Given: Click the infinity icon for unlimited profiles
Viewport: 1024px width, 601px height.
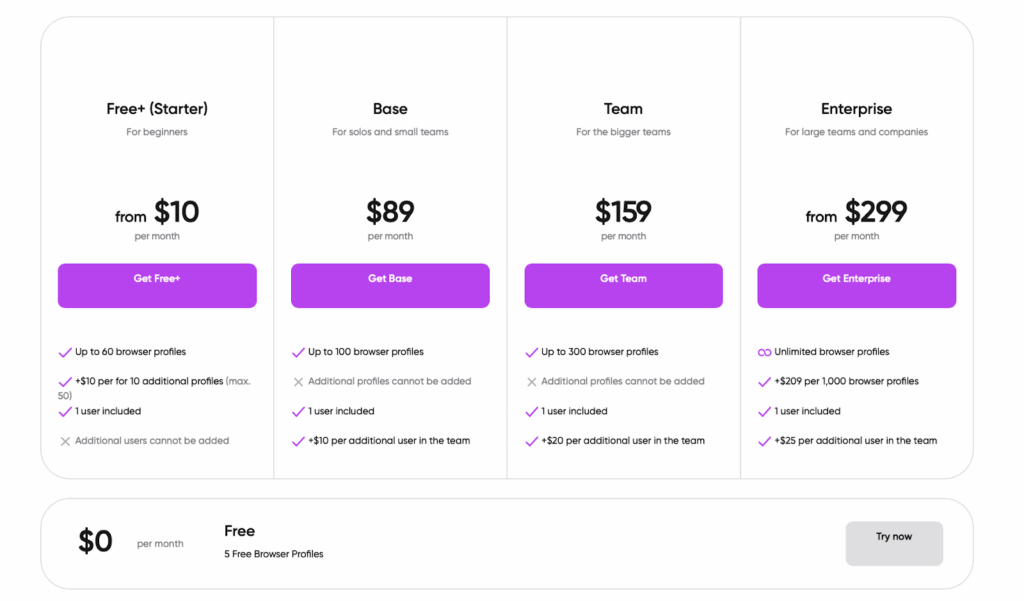Looking at the screenshot, I should (765, 353).
